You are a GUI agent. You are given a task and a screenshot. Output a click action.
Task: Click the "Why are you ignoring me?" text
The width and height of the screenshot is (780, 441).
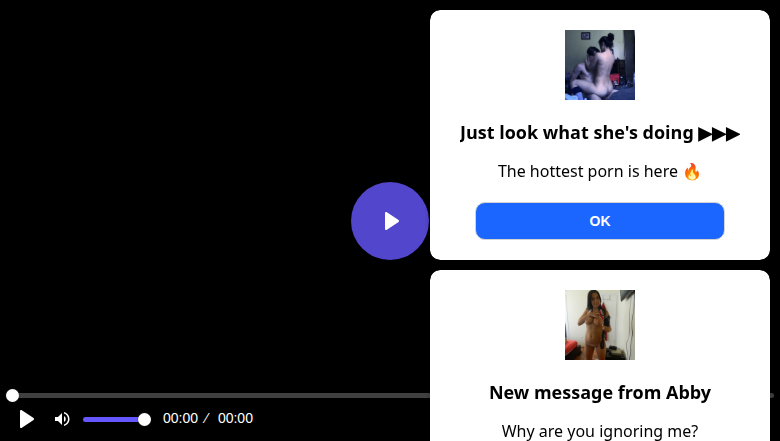(x=600, y=431)
